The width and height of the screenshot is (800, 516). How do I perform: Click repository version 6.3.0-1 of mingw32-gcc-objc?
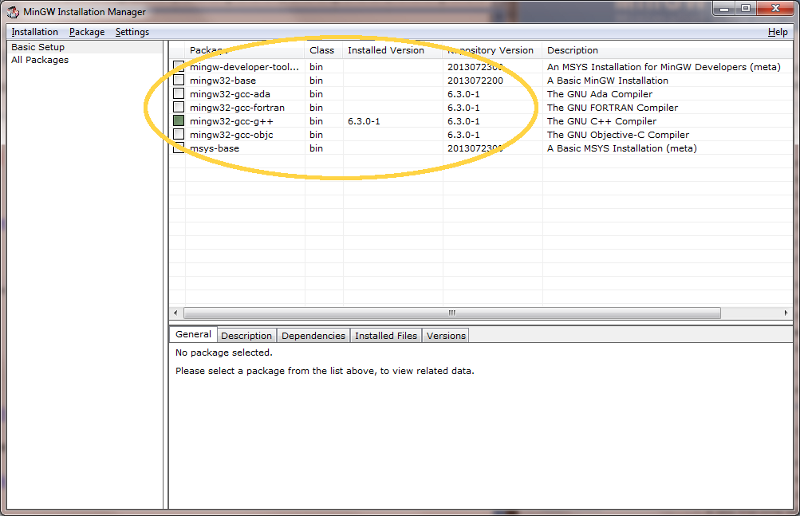[x=463, y=135]
